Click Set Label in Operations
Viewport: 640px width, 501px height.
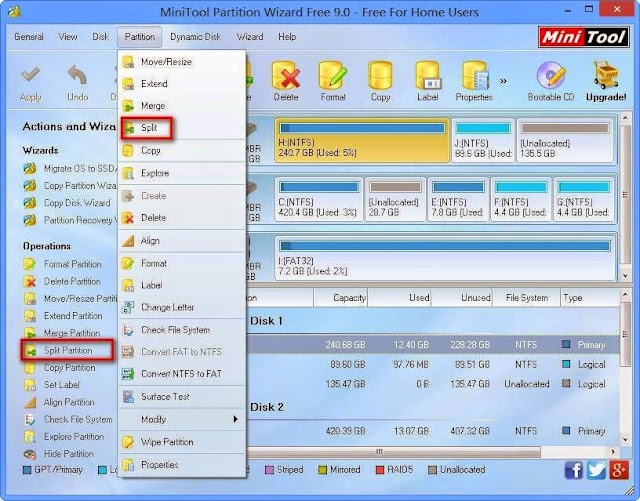[x=52, y=385]
